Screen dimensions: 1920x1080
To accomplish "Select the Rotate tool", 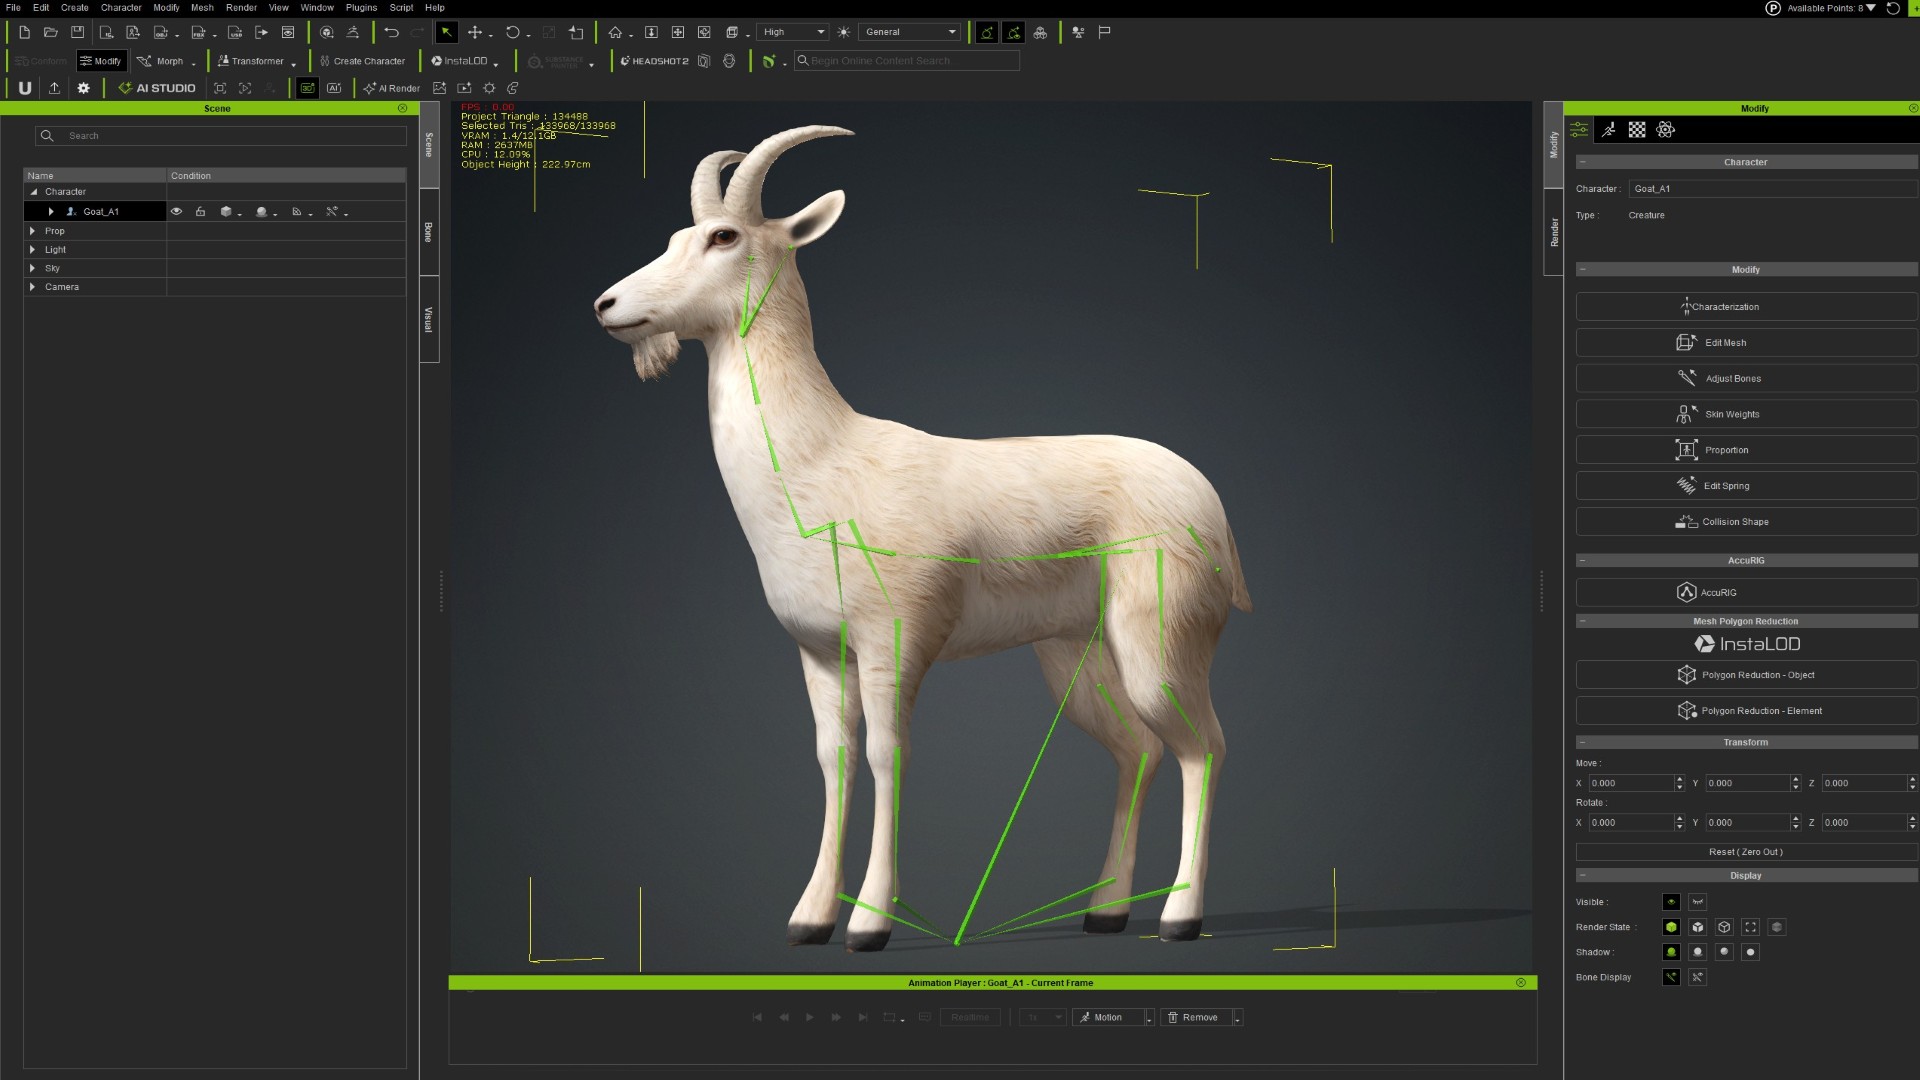I will pyautogui.click(x=512, y=32).
